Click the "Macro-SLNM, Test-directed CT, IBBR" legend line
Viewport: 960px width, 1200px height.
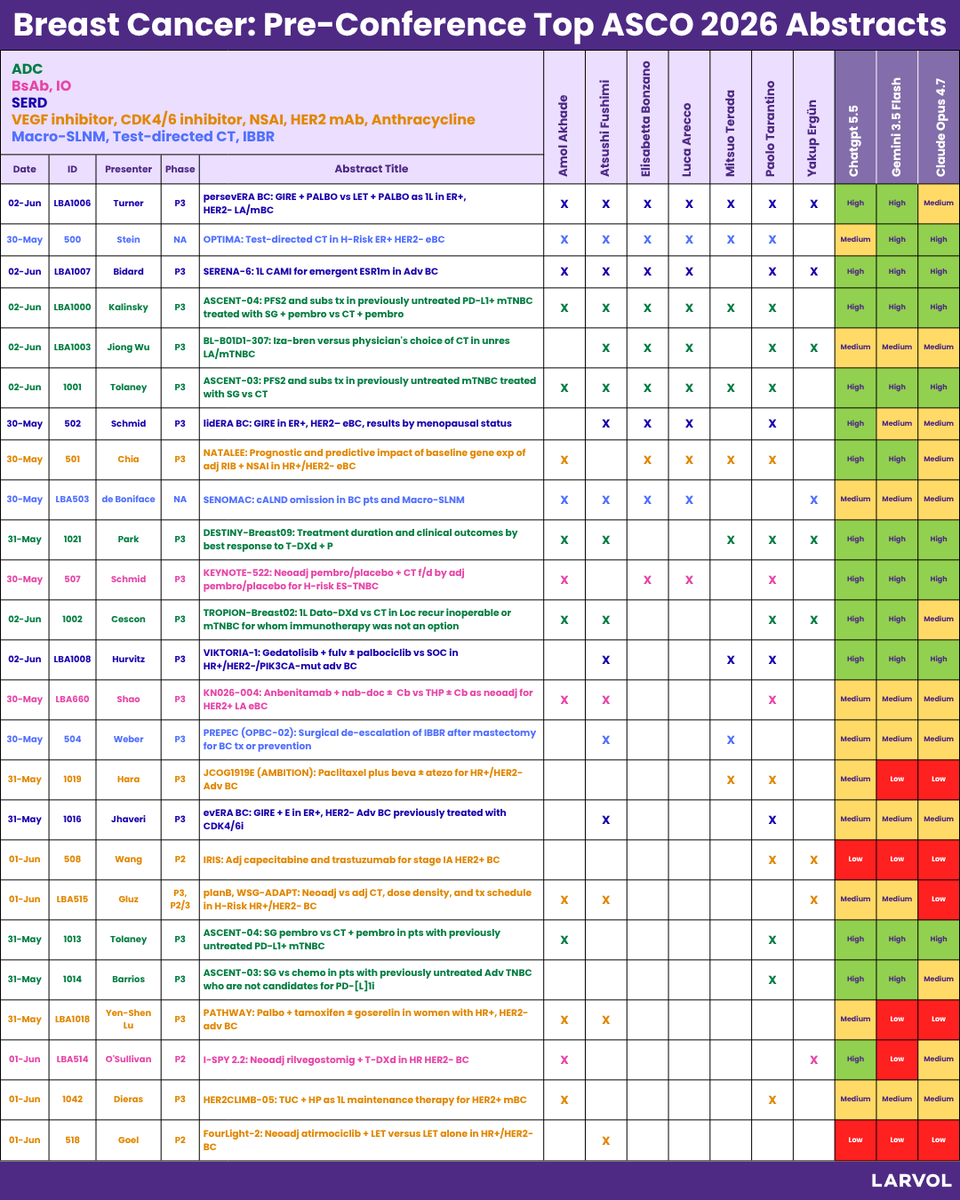143,136
